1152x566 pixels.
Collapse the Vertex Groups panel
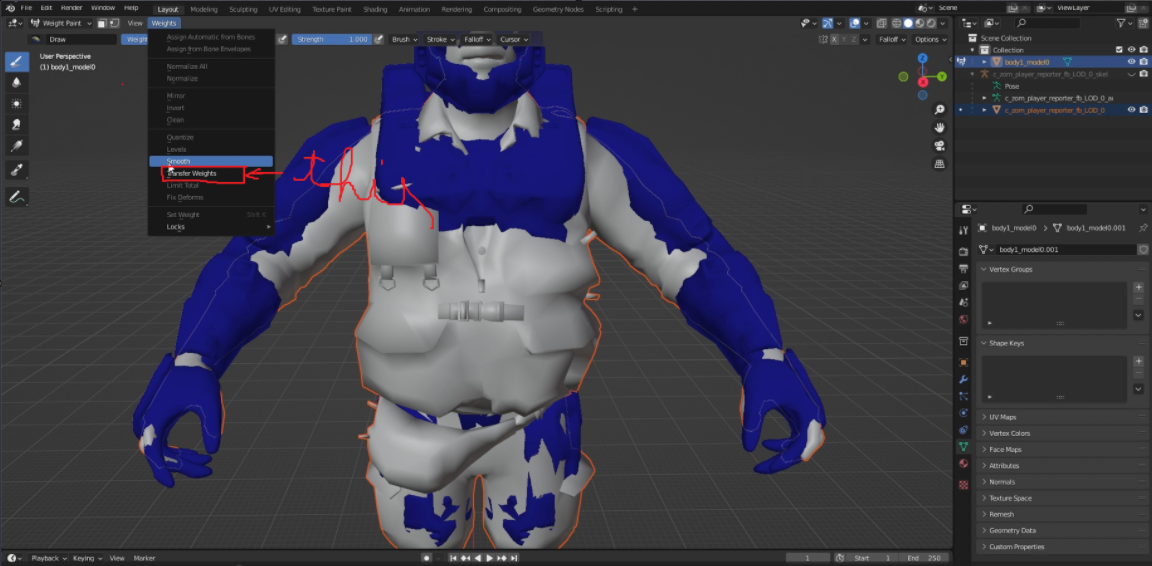(x=1062, y=269)
